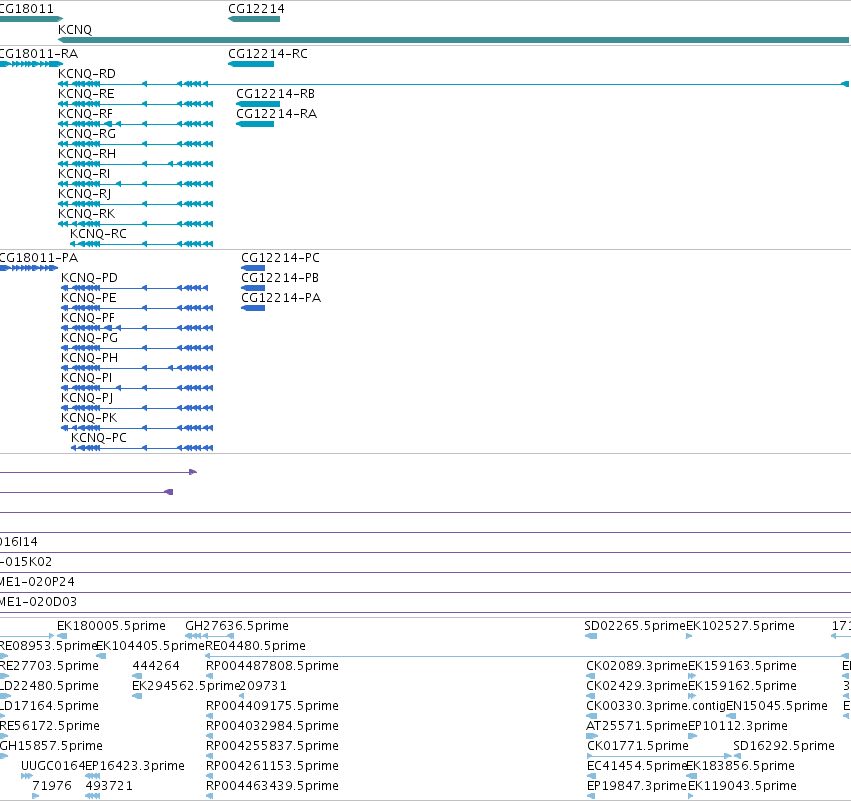
Task: Select the RE04480.5prime EST label
Action: [255, 646]
